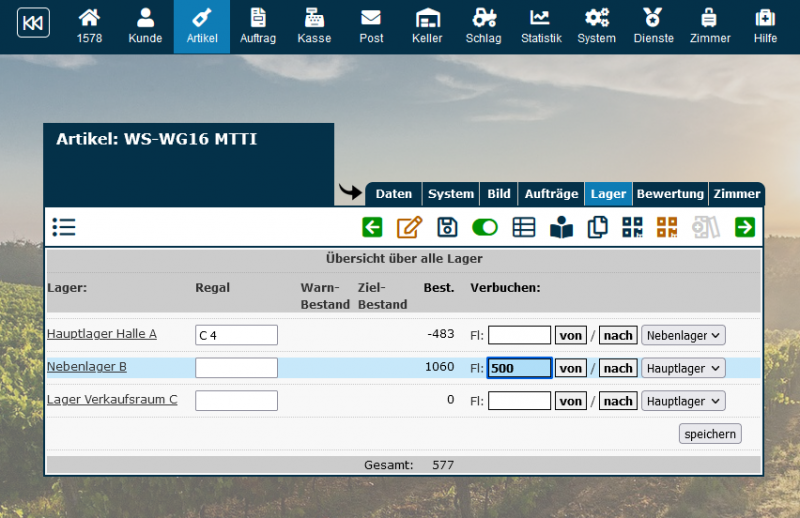
Task: Click the green back arrow icon
Action: coord(372,227)
